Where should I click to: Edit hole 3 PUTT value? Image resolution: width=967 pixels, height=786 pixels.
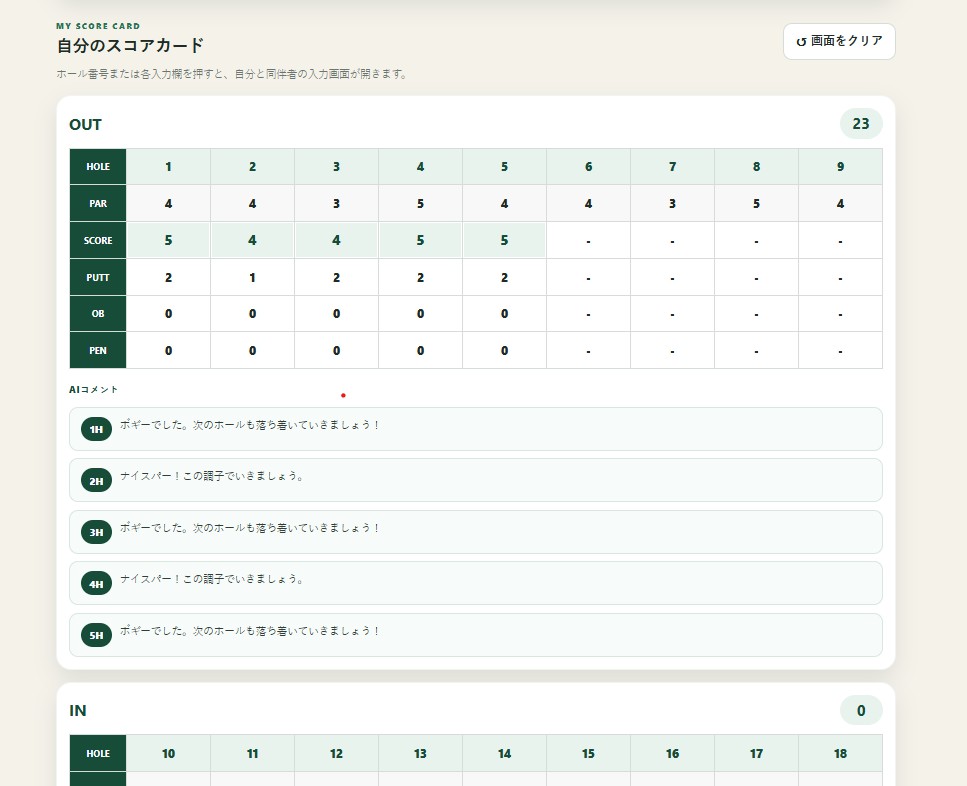coord(336,277)
